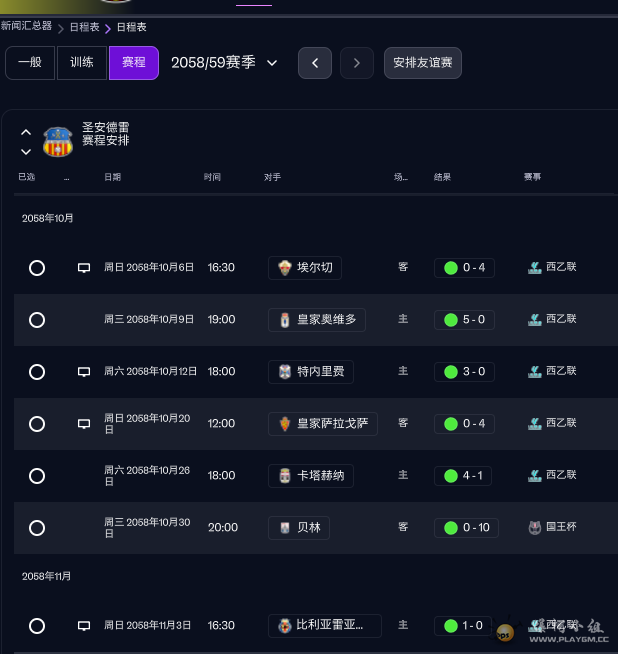Click the TV icon for 埃尔切 match
Viewport: 618px width, 654px height.
coord(84,268)
